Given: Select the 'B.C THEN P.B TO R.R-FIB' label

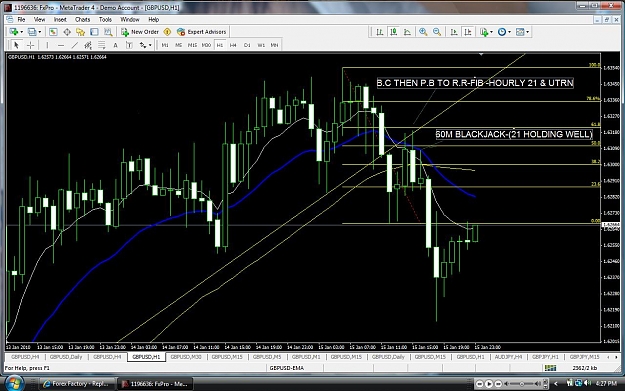Looking at the screenshot, I should tap(475, 83).
